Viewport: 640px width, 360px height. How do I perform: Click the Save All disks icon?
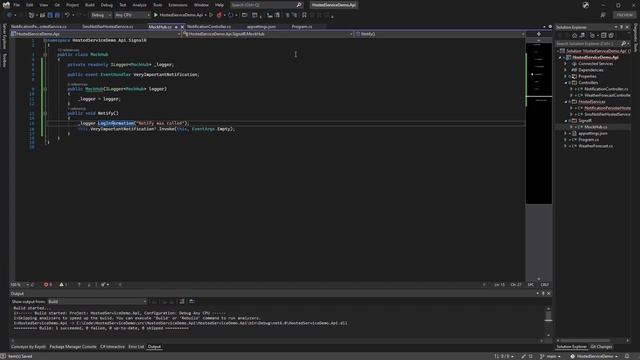(57, 15)
